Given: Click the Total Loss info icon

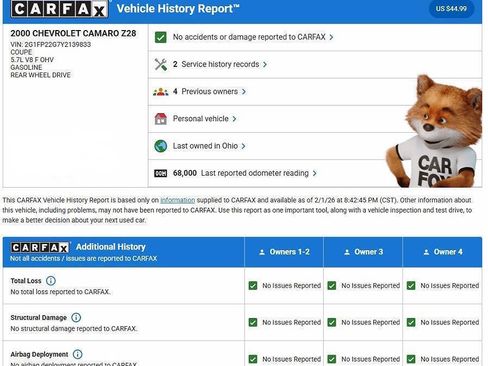Looking at the screenshot, I should (x=51, y=281).
